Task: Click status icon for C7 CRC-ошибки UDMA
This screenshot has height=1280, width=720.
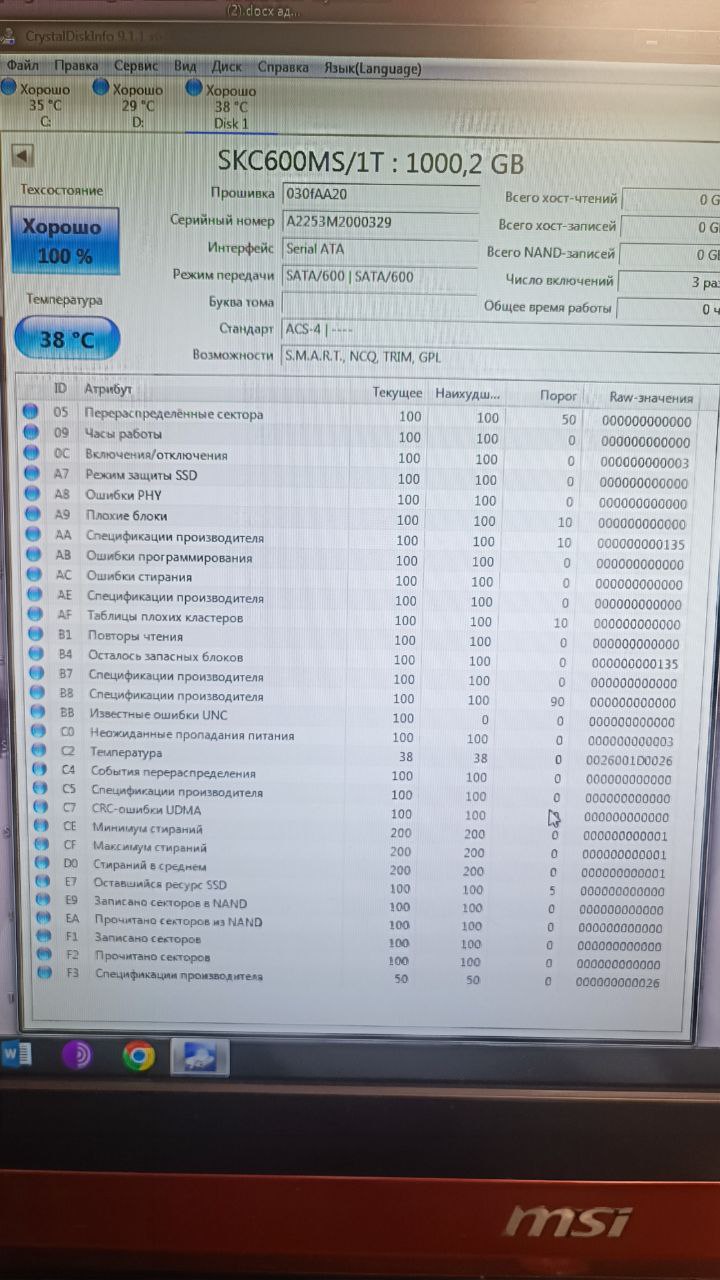Action: (x=41, y=807)
